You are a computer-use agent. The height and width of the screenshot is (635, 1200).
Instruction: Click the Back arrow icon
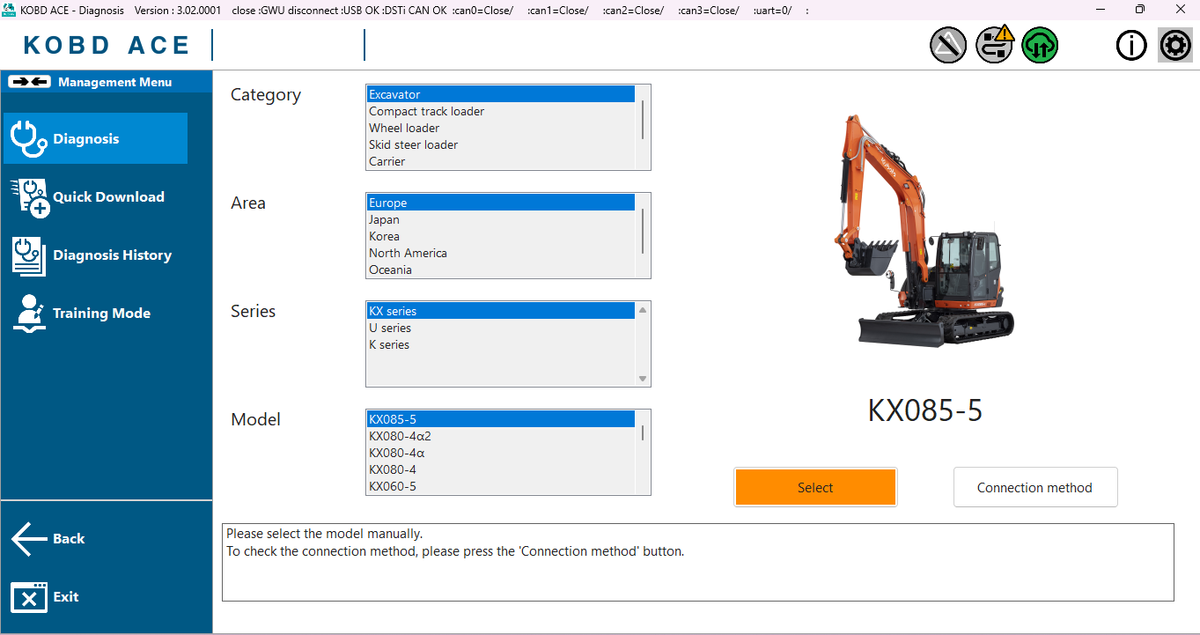29,539
